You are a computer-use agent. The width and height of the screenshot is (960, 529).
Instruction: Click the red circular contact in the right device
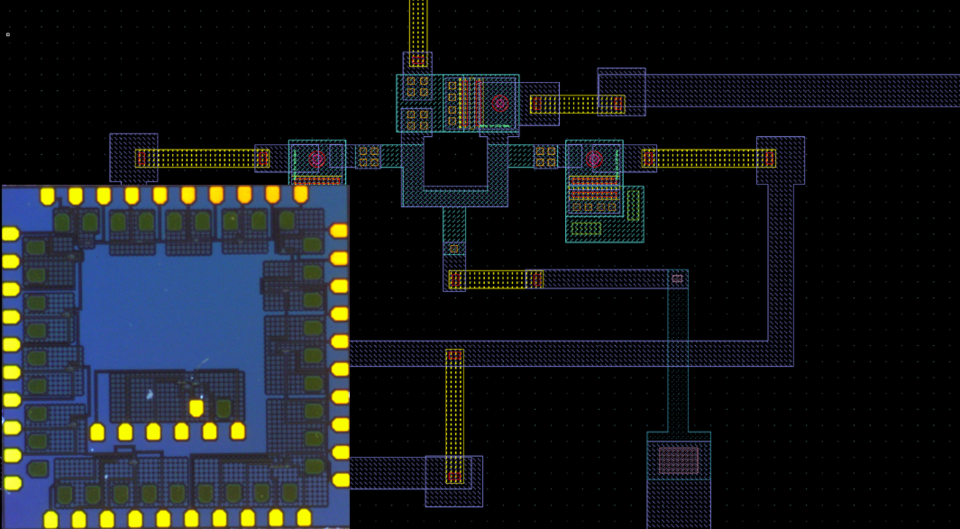tap(594, 160)
